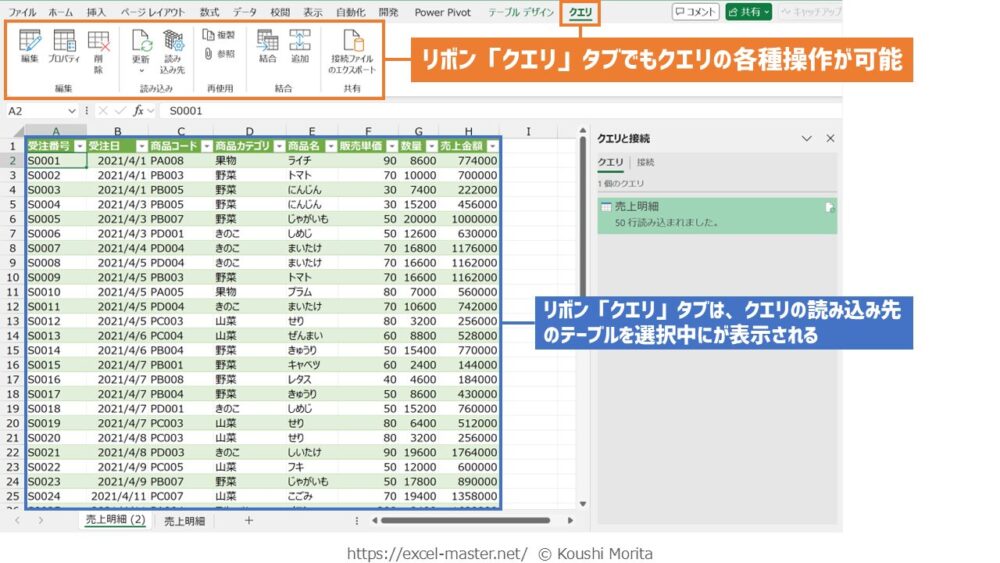Click the 削除 (Delete) query icon
Screen dimensions: 1000x563
tap(98, 46)
